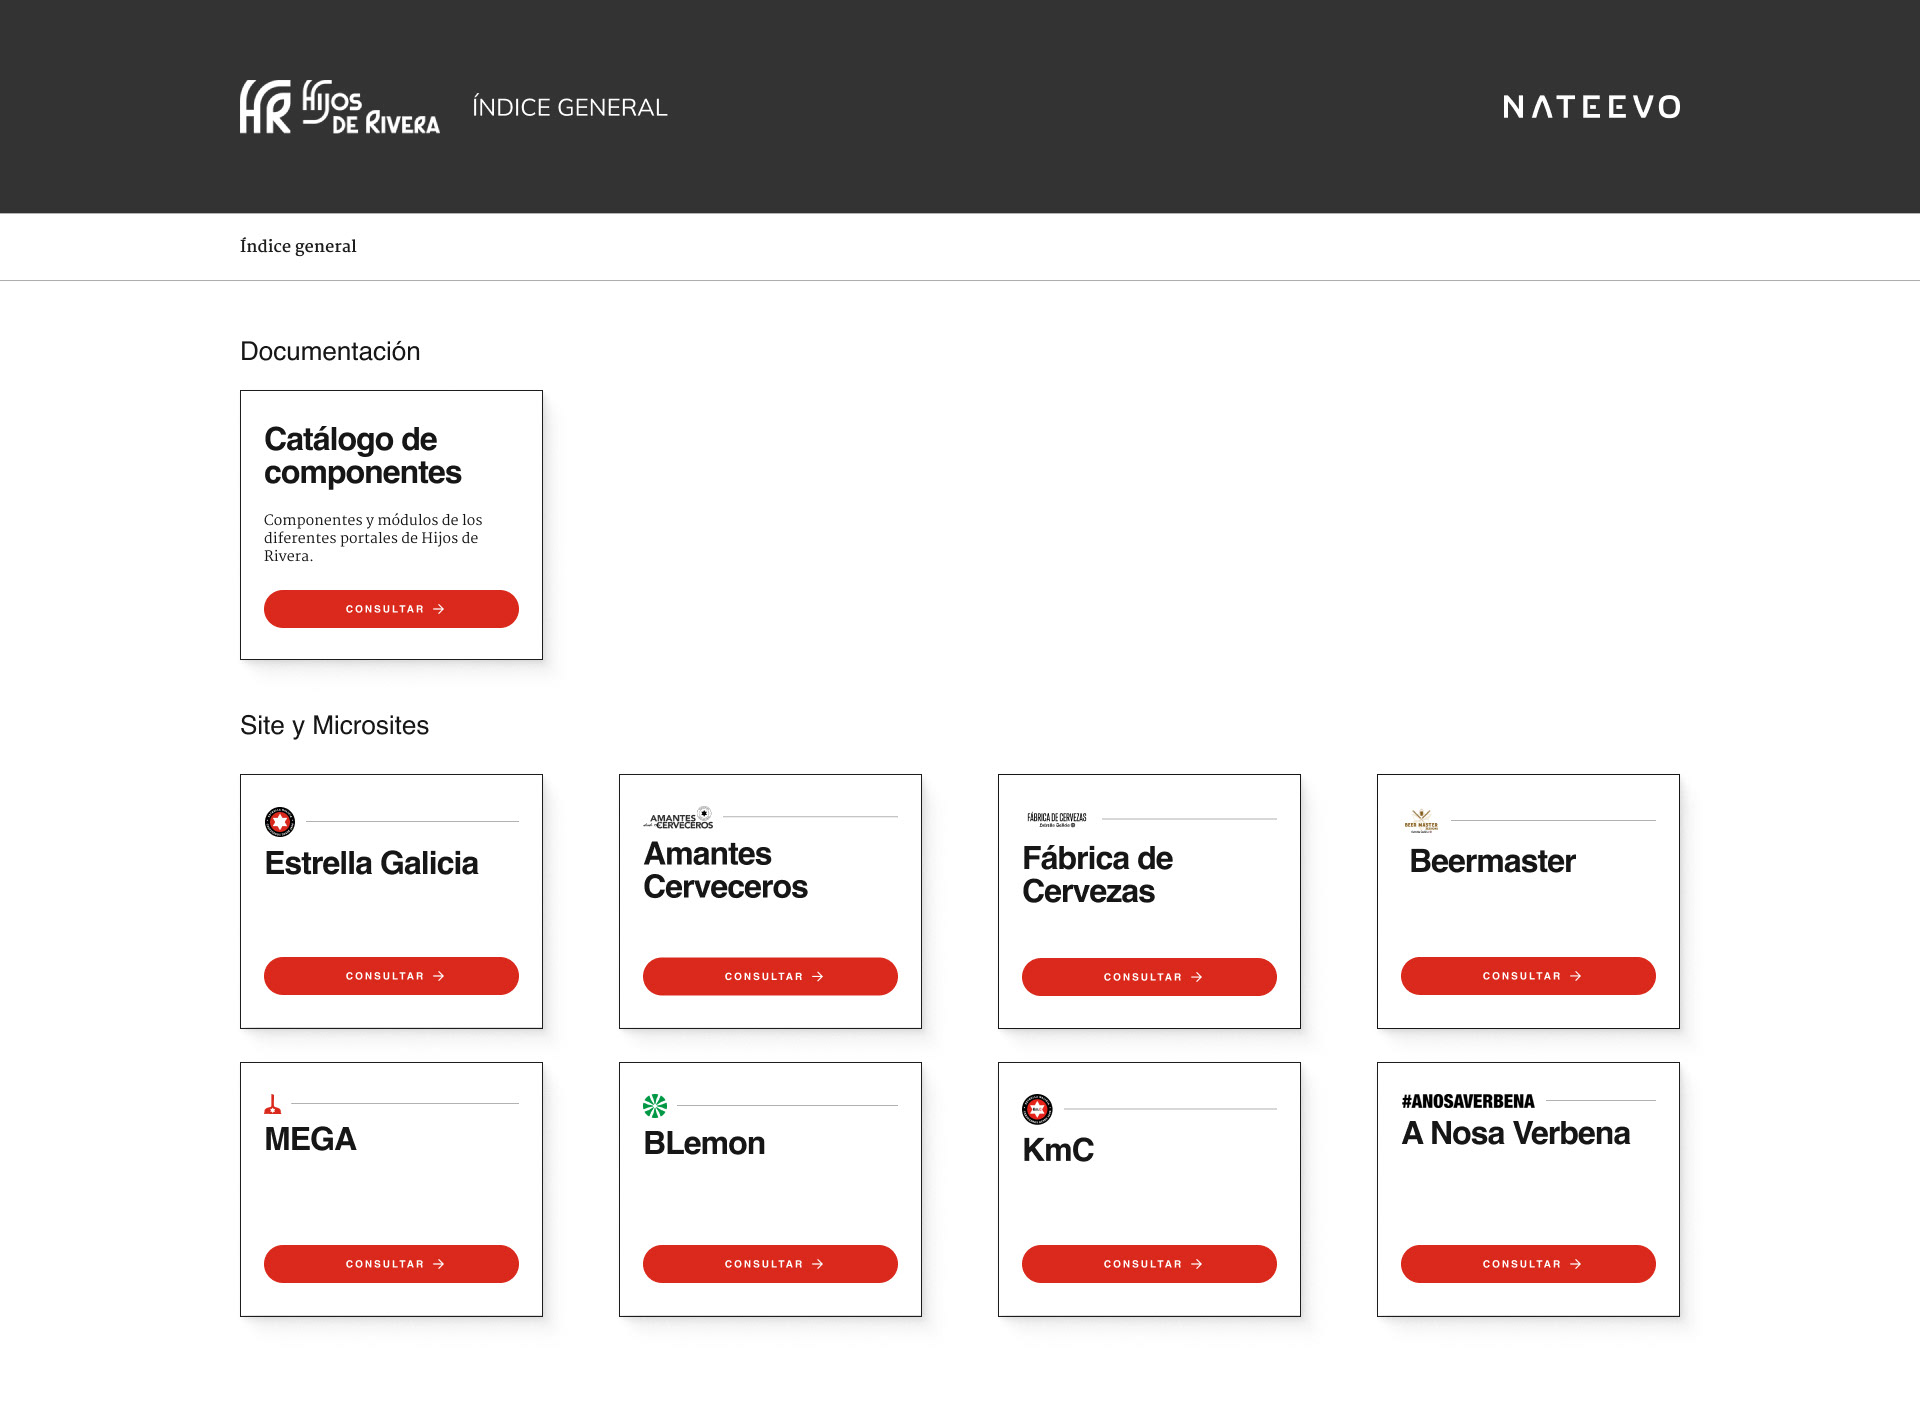Viewport: 1920px width, 1405px height.
Task: Click the Estrella Galicia star icon
Action: [280, 822]
